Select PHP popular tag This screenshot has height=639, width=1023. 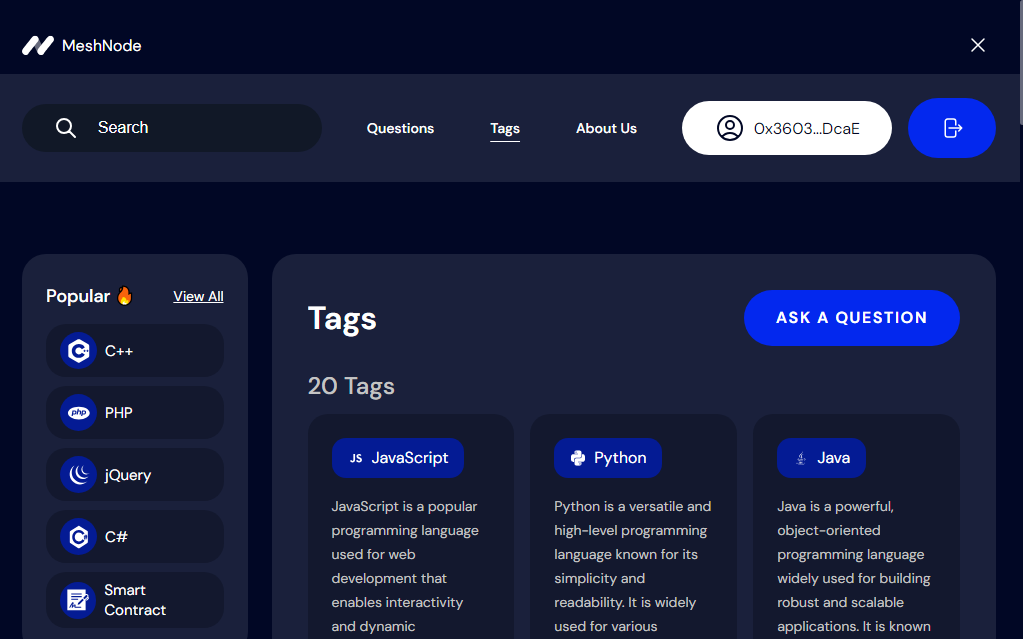(135, 413)
